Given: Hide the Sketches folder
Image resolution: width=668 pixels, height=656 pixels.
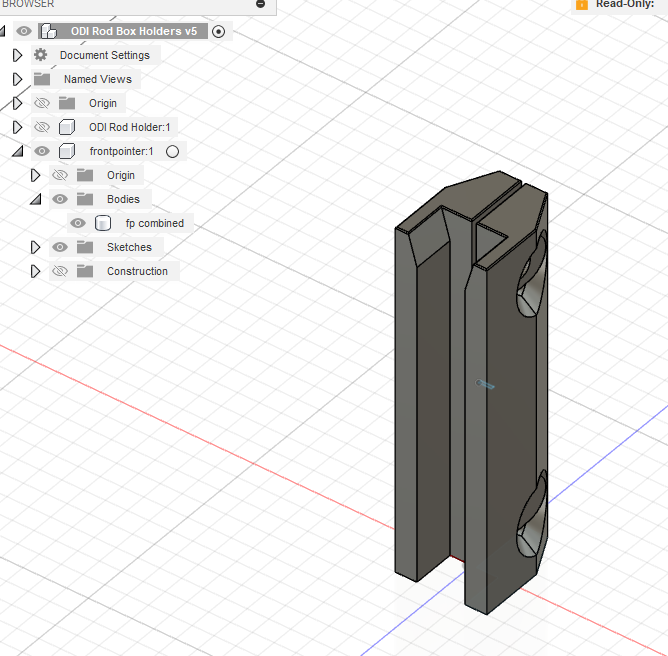Looking at the screenshot, I should click(60, 247).
